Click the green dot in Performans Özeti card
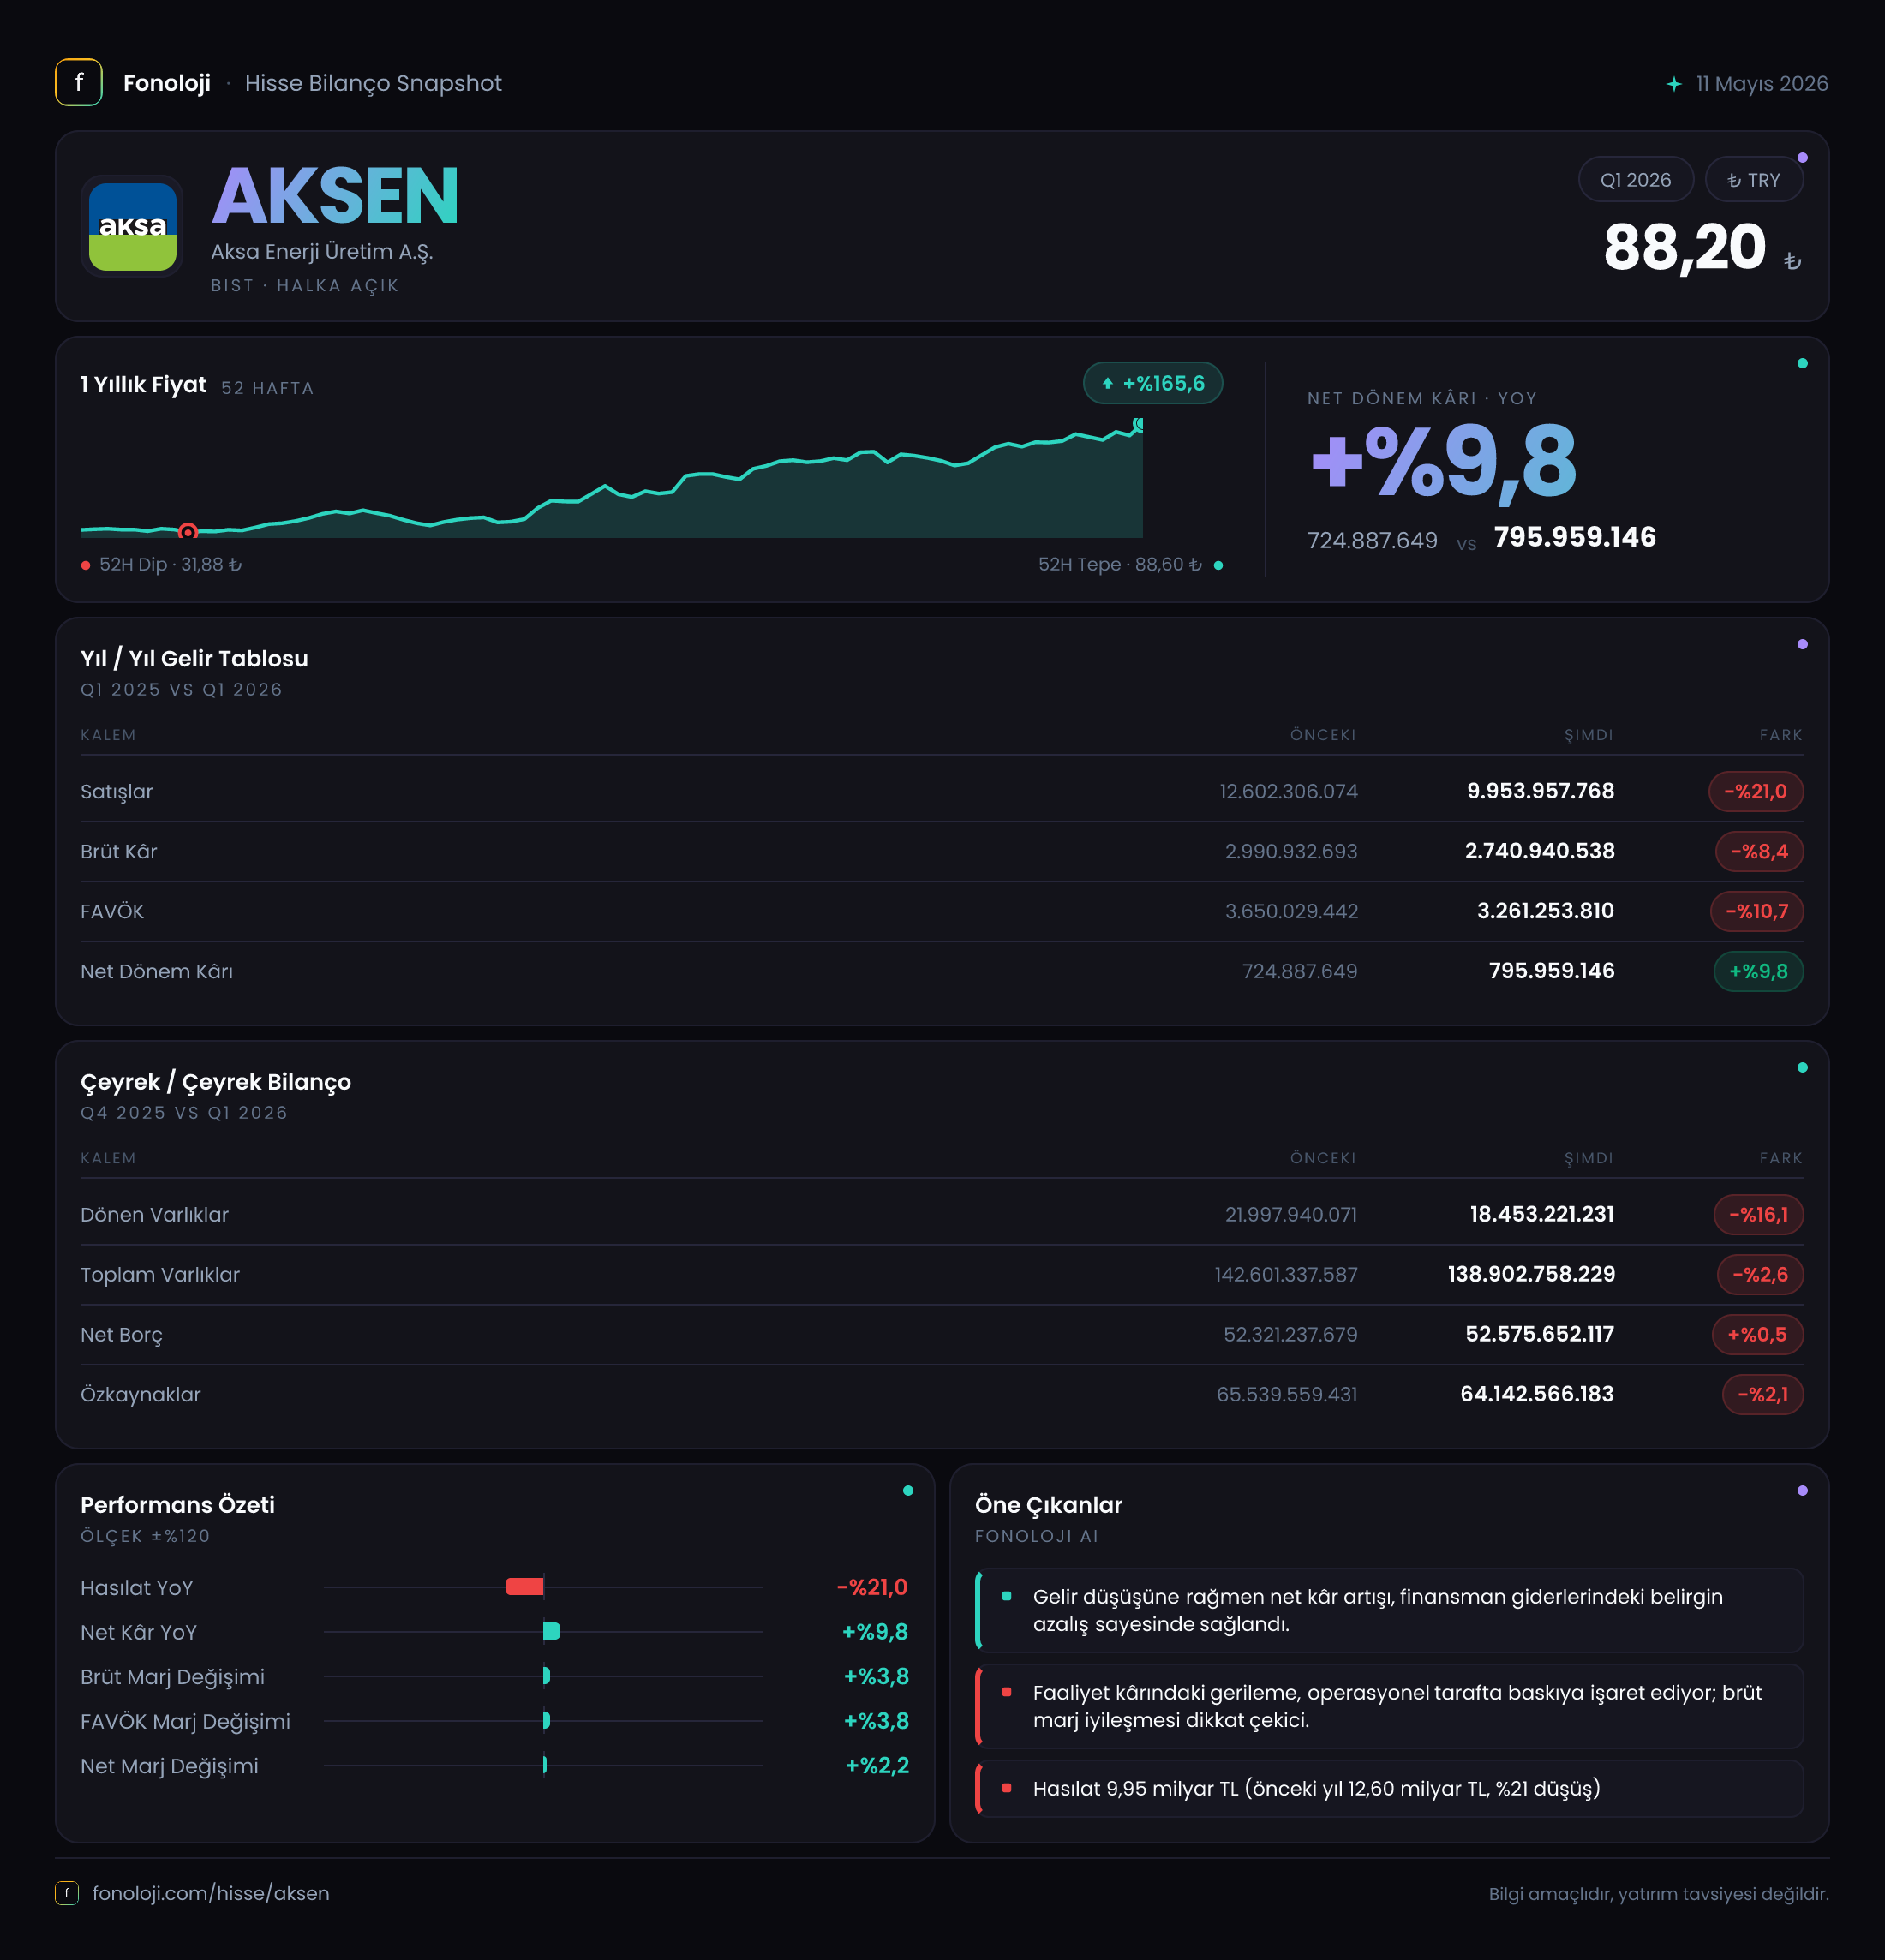Screen dimensions: 1885x1960 (x=908, y=1490)
